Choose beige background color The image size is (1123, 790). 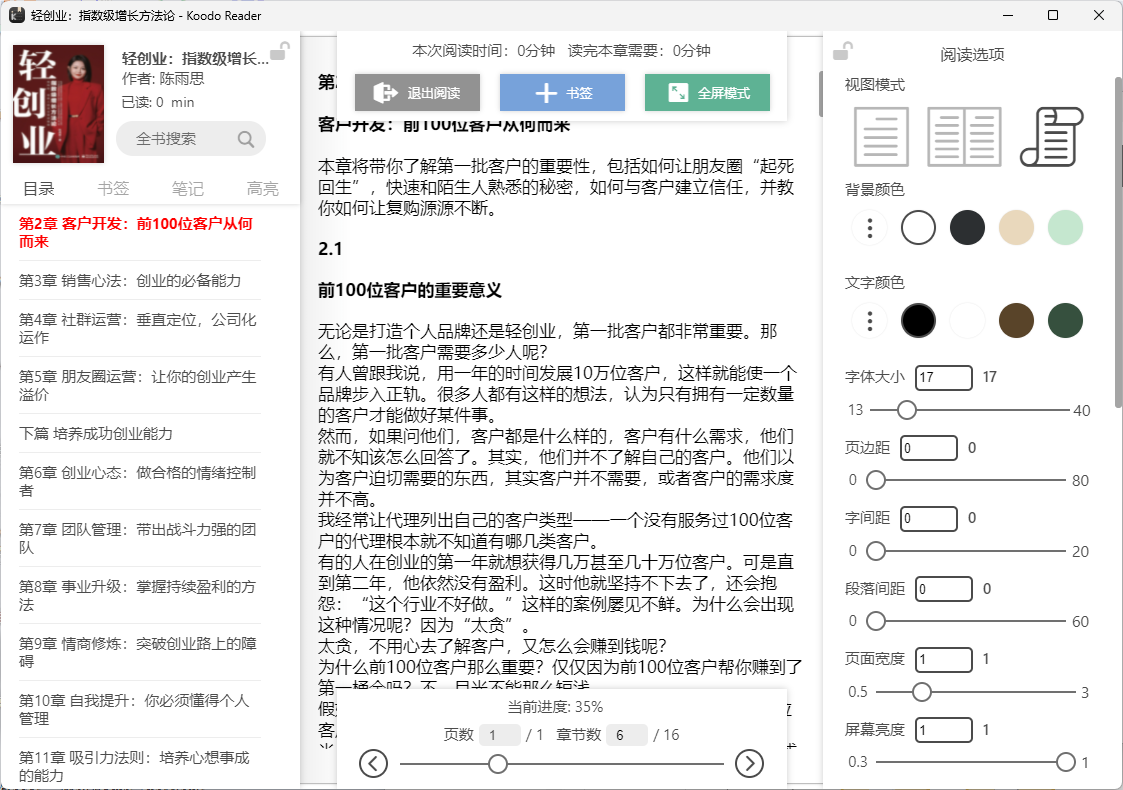coord(1016,228)
